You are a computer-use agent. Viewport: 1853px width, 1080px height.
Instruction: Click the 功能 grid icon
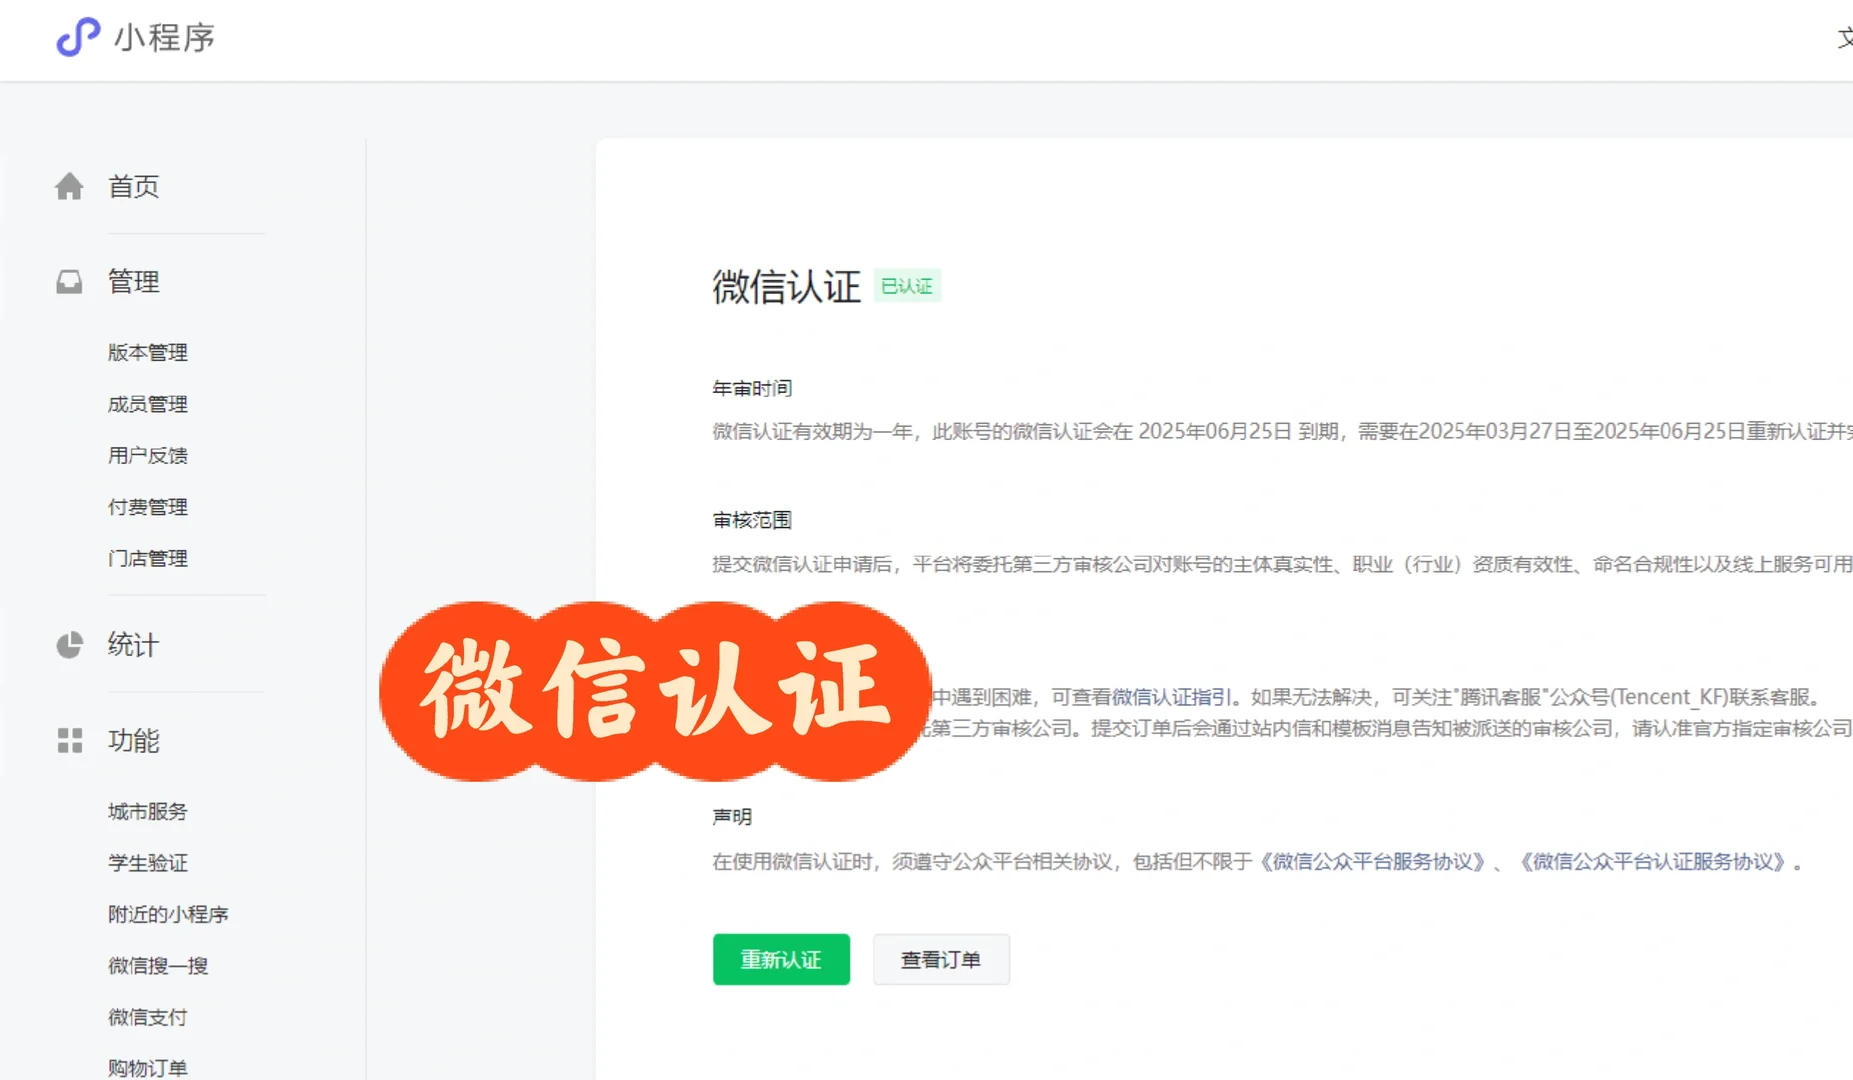[x=68, y=741]
